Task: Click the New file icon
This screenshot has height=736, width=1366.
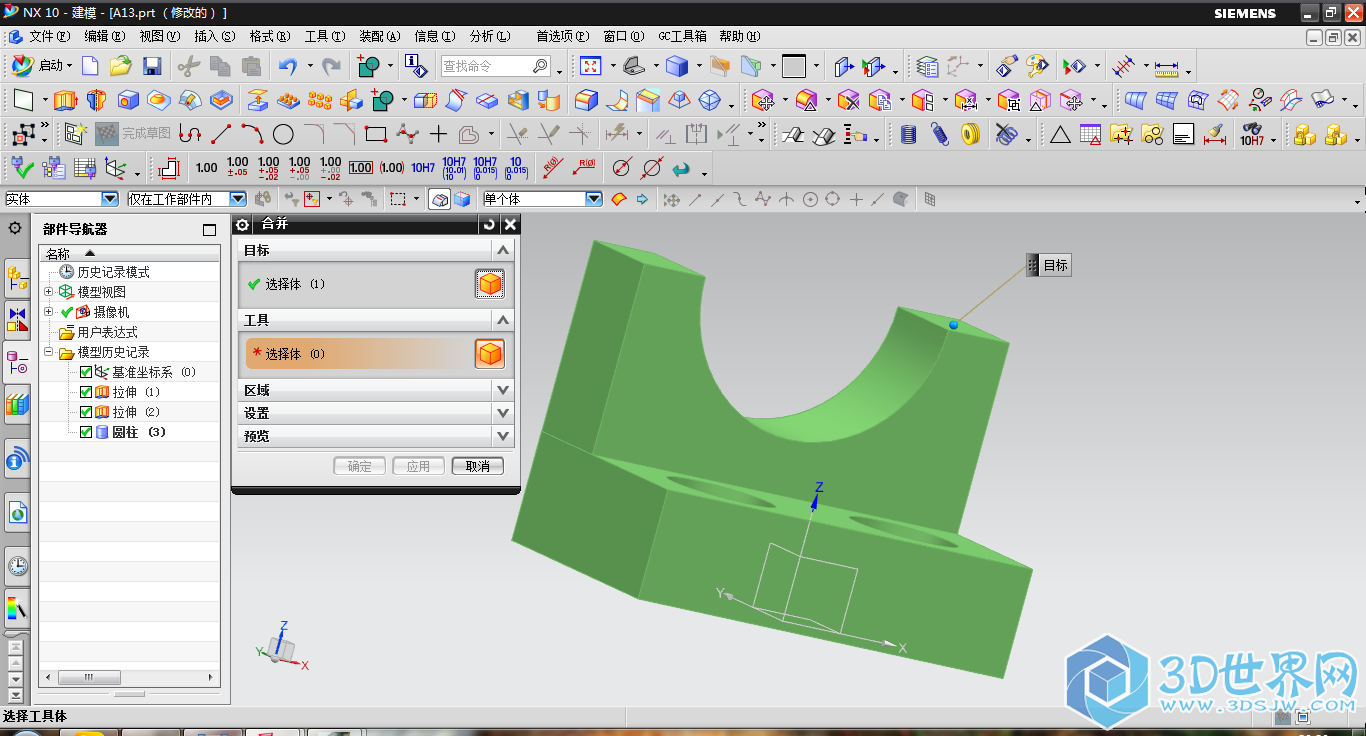Action: (90, 66)
